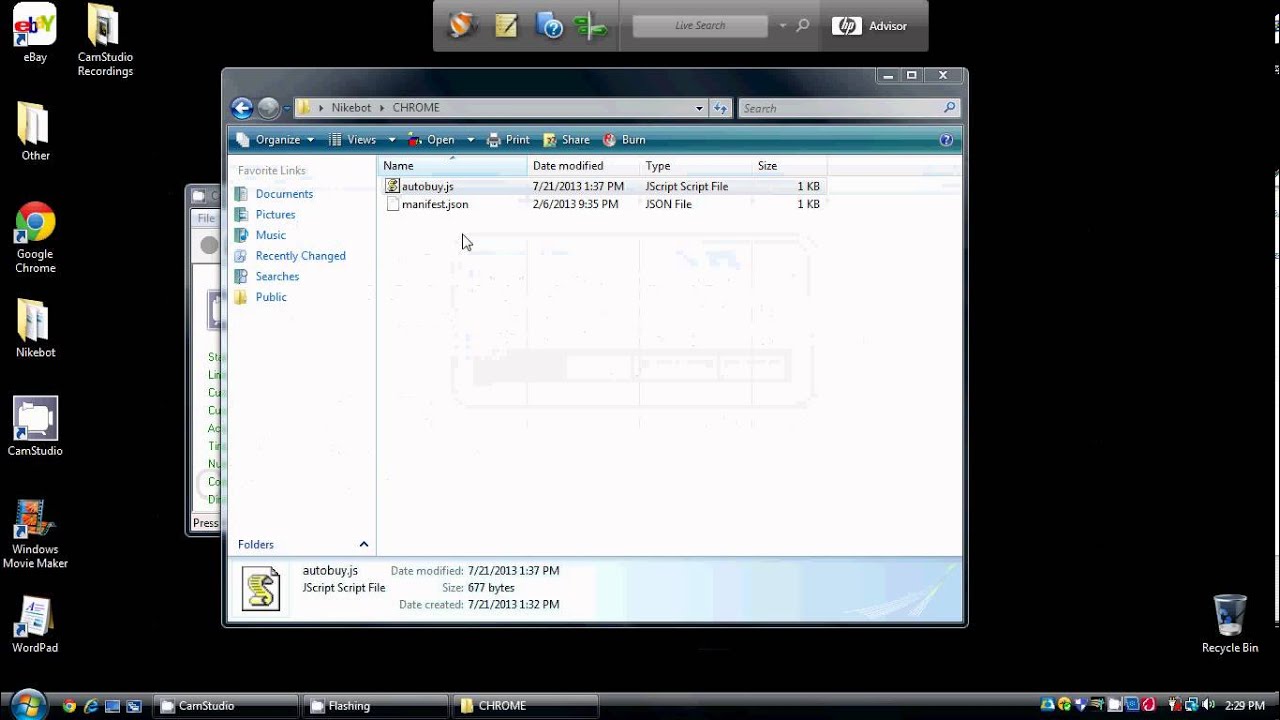Viewport: 1280px width, 720px height.
Task: Select the manifest.json file icon
Action: pos(392,204)
